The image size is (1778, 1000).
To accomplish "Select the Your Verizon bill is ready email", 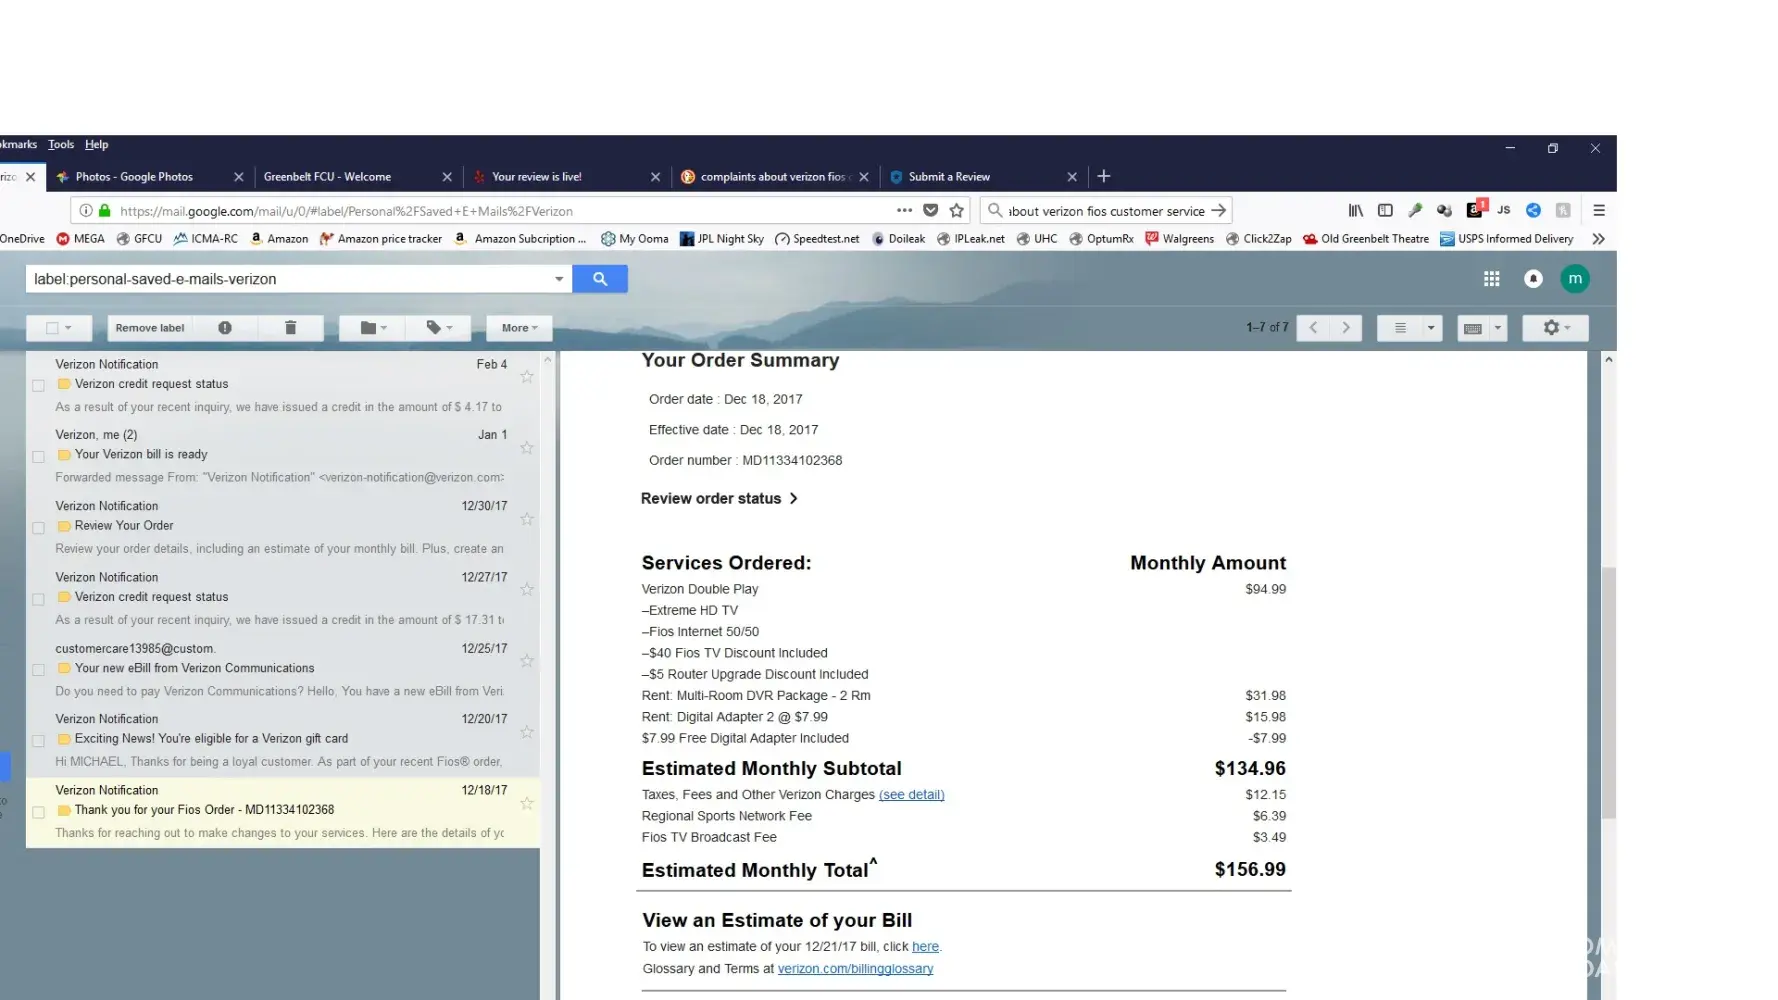I will pos(38,457).
